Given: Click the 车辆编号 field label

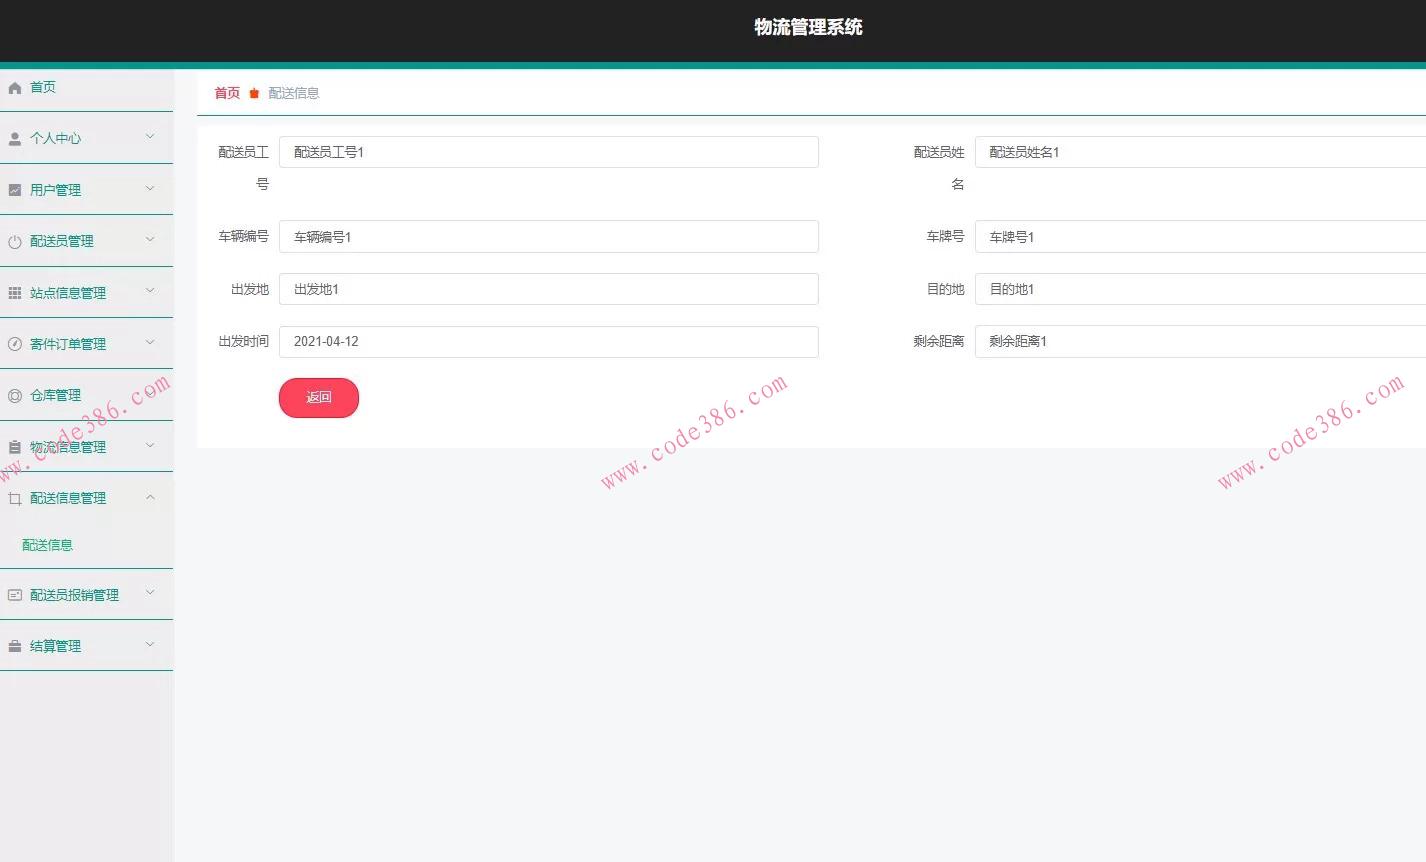Looking at the screenshot, I should (x=244, y=237).
